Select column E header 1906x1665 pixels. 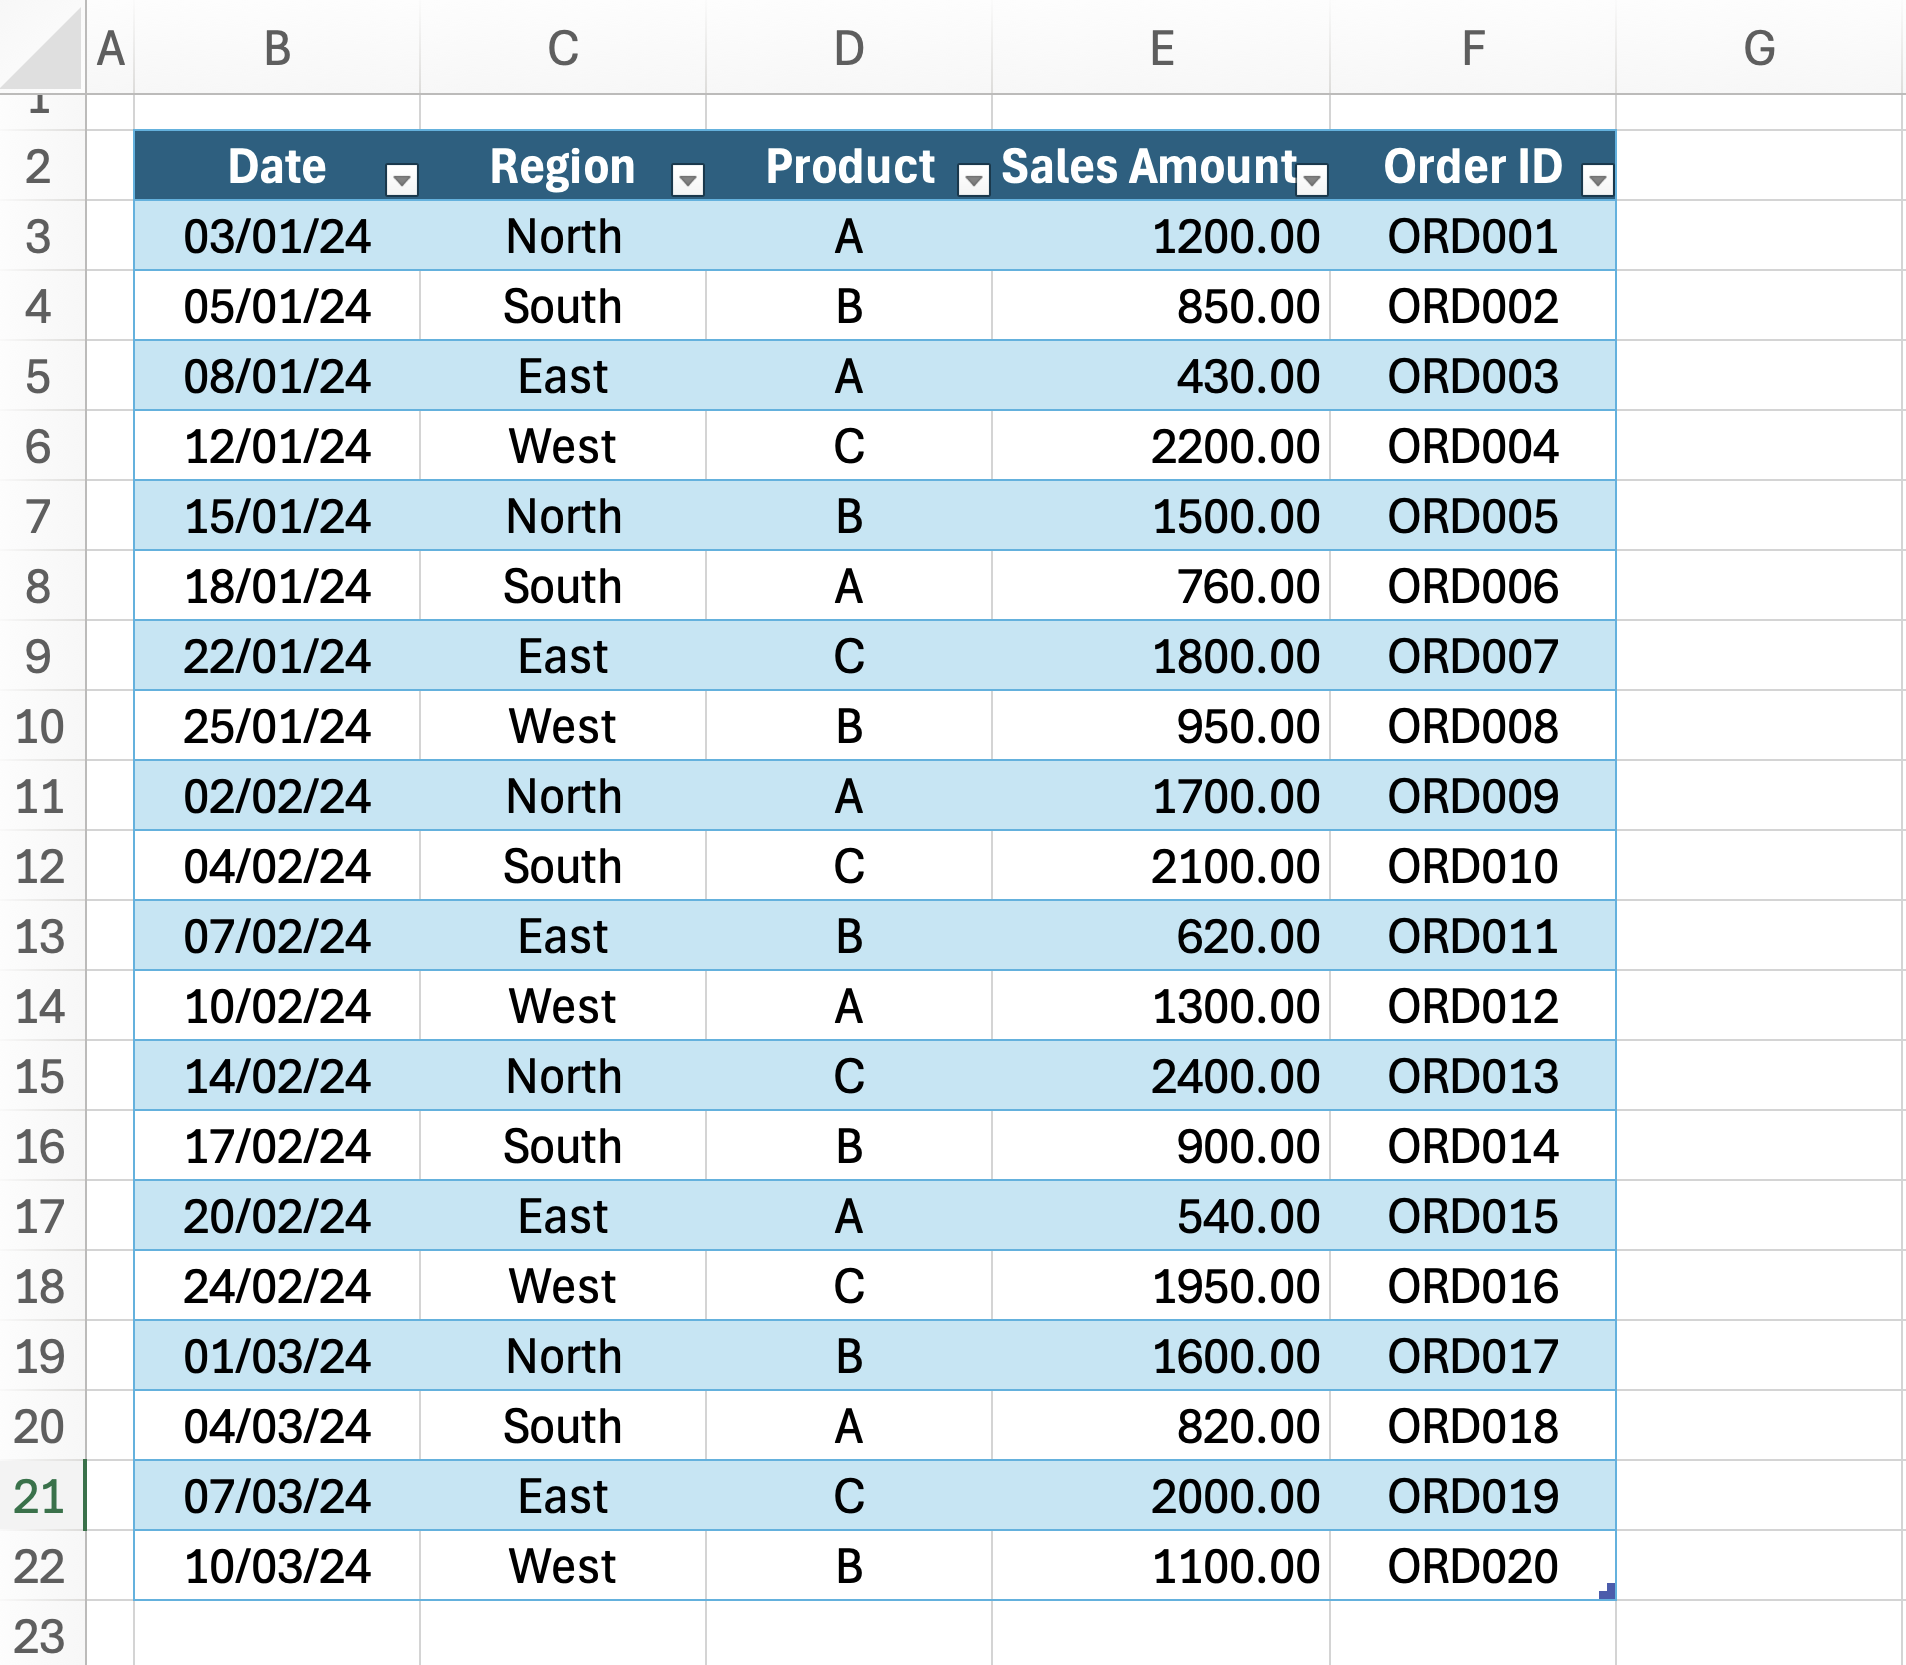(x=1161, y=48)
